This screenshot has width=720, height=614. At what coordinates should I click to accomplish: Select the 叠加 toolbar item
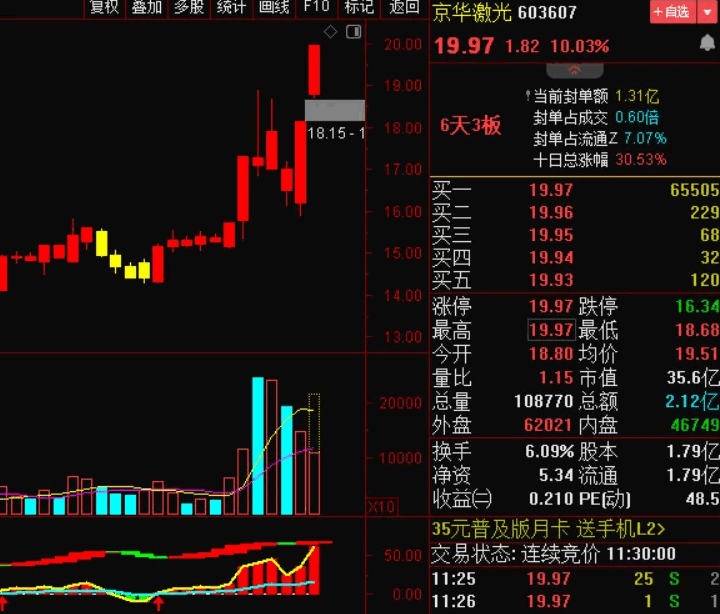[146, 7]
